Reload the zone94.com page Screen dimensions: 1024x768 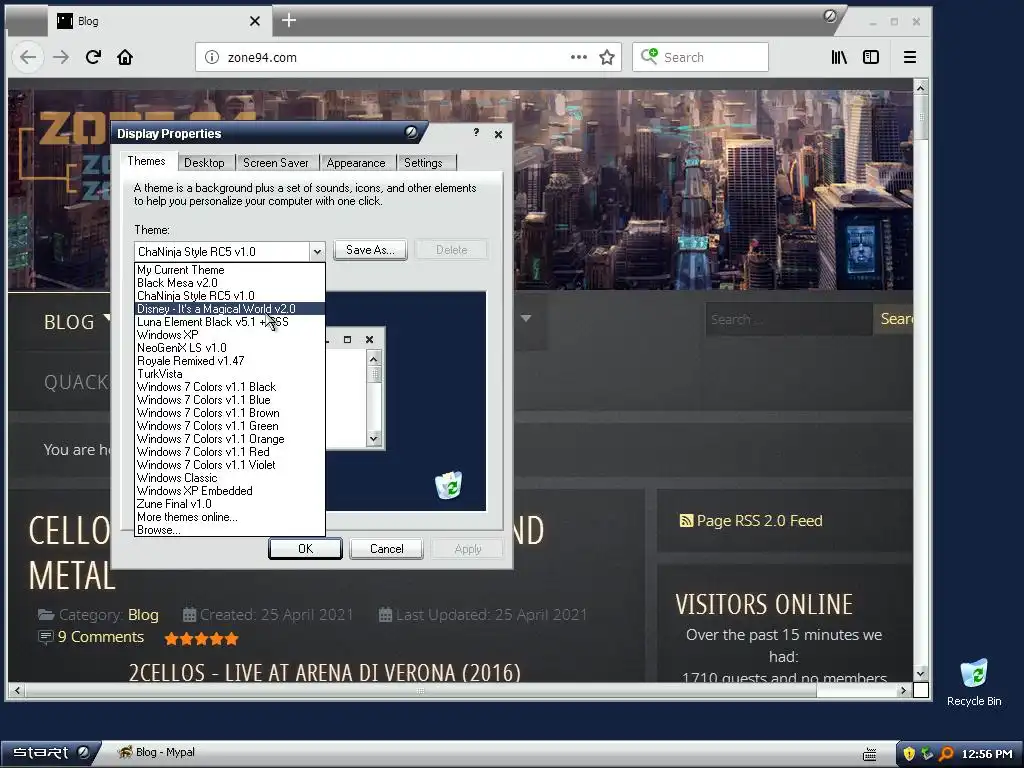(93, 57)
